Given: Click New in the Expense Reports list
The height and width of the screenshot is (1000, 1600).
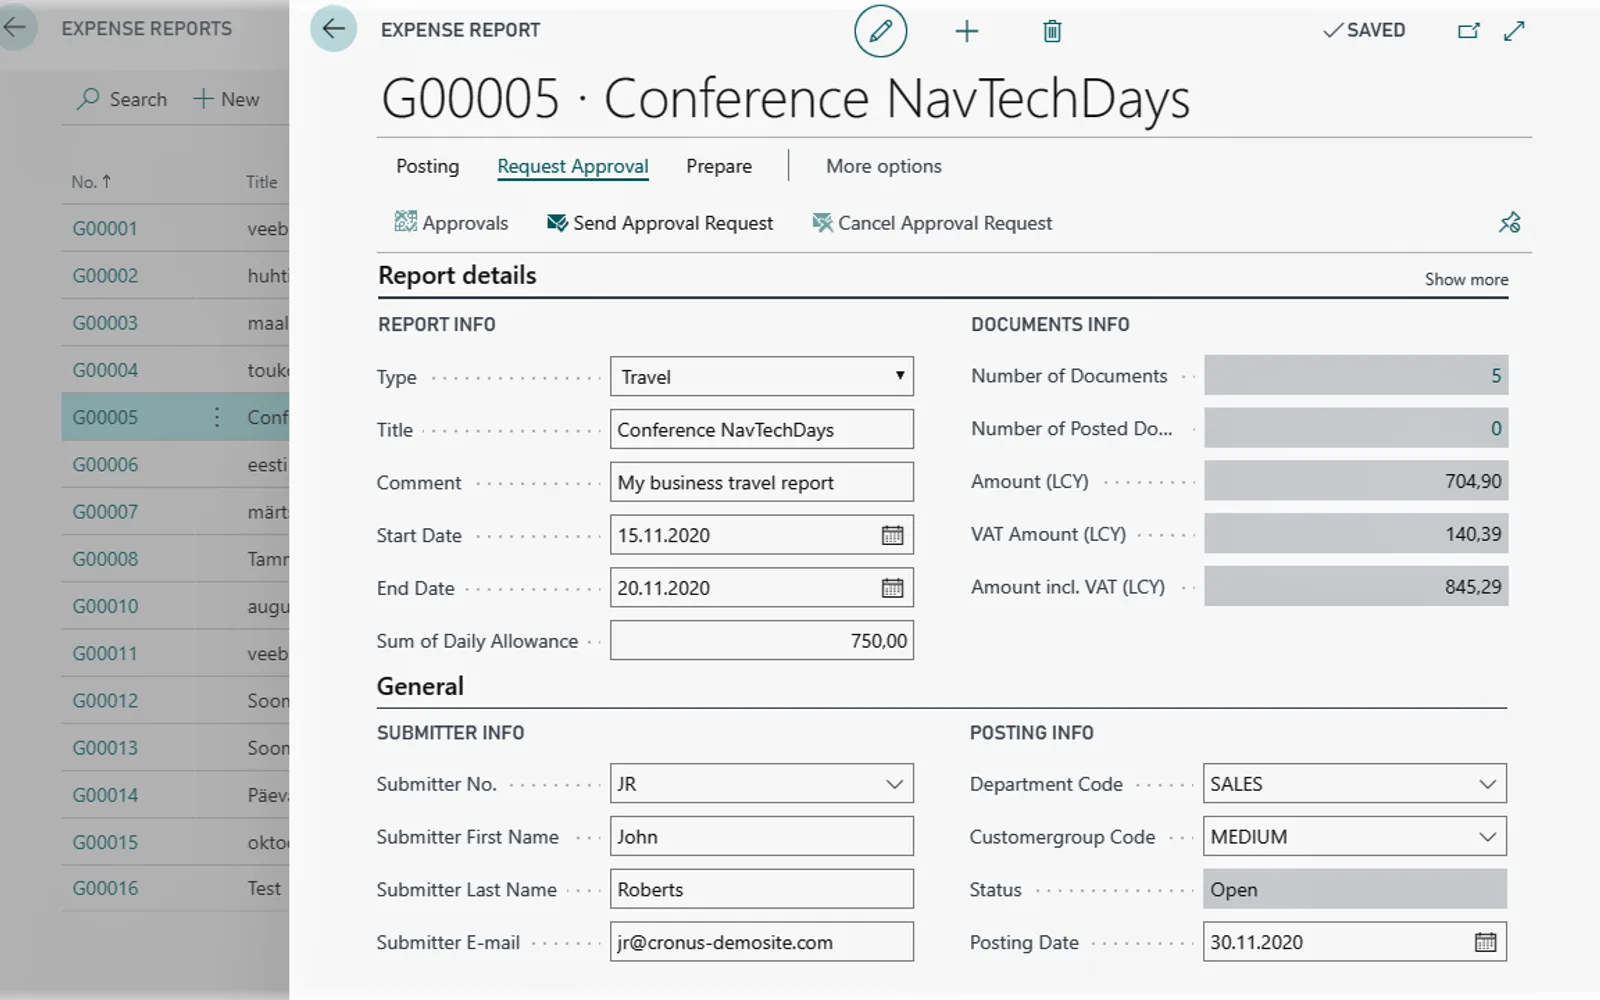Looking at the screenshot, I should 226,99.
